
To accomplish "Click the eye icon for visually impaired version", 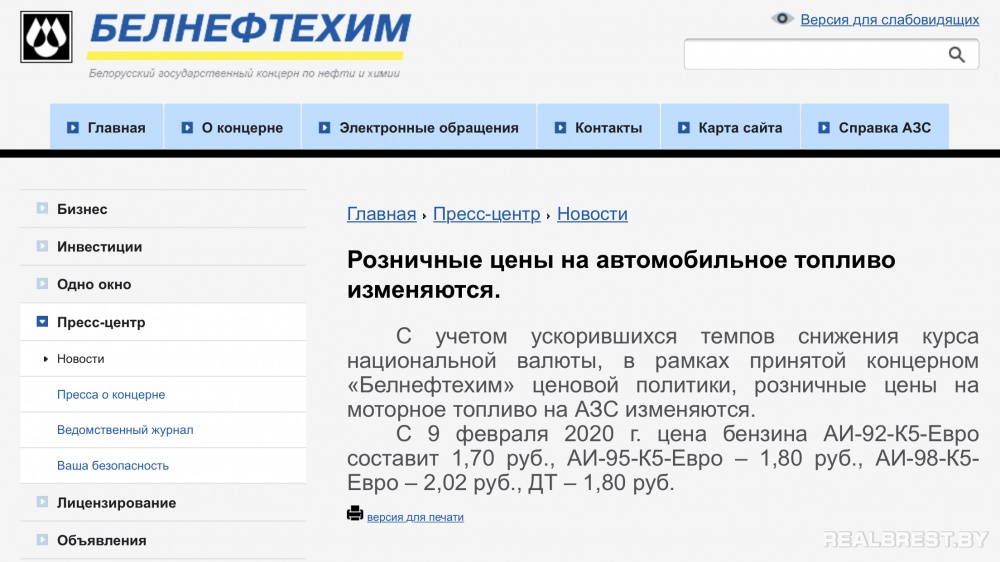I will [x=783, y=19].
